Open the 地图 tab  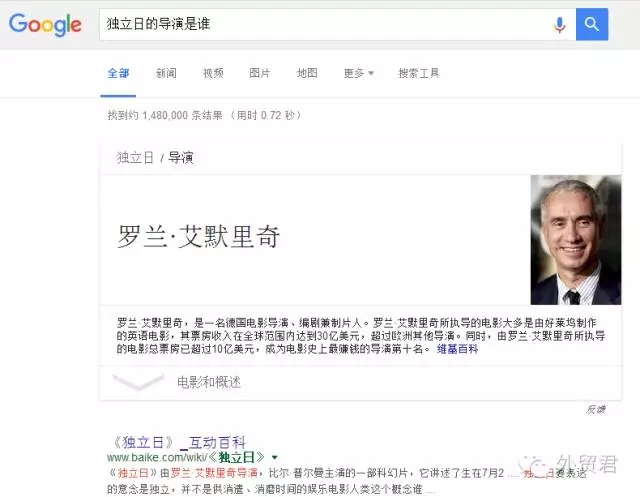[307, 73]
